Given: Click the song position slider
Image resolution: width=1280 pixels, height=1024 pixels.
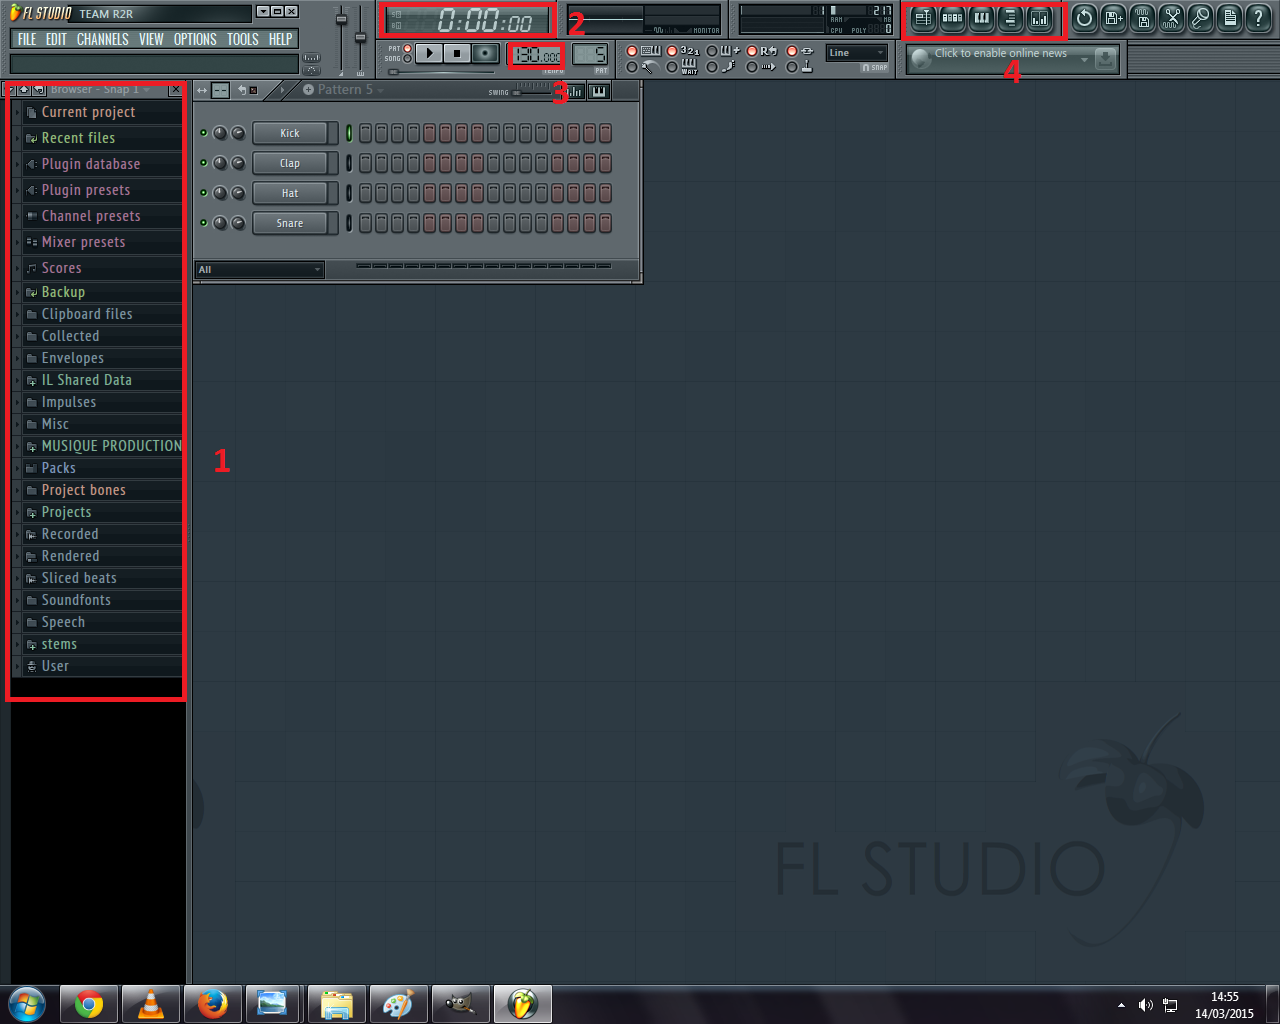Looking at the screenshot, I should [441, 72].
